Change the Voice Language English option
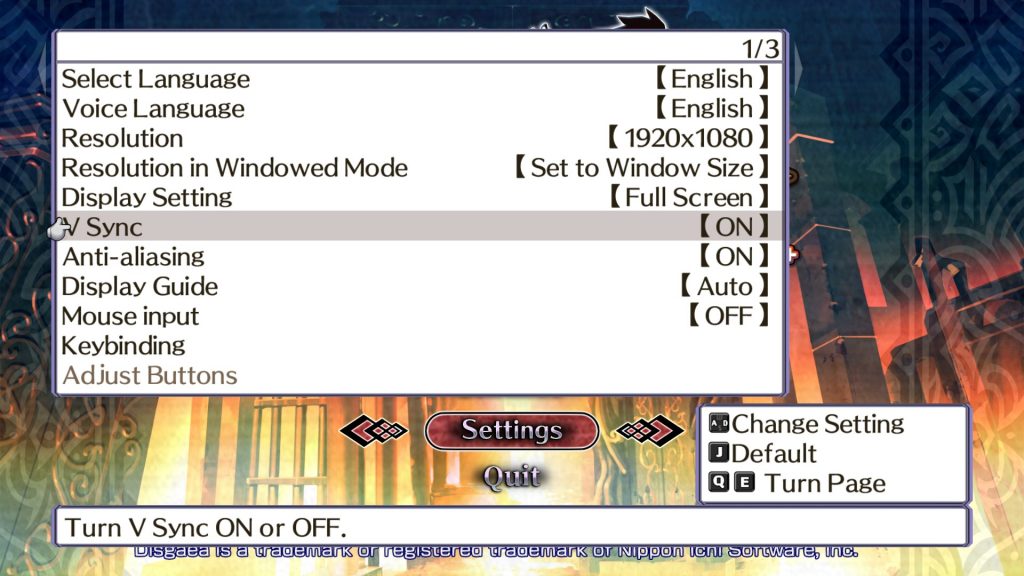This screenshot has height=576, width=1024. [712, 108]
